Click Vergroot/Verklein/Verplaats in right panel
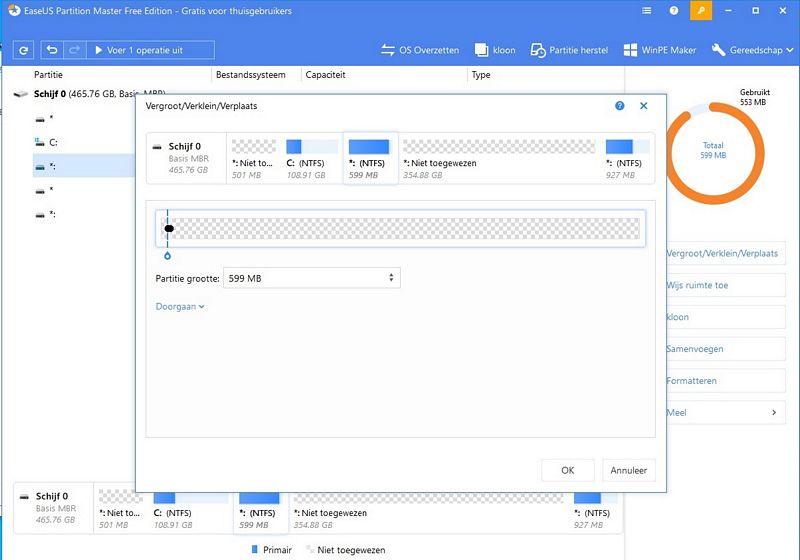800x560 pixels. pyautogui.click(x=726, y=253)
